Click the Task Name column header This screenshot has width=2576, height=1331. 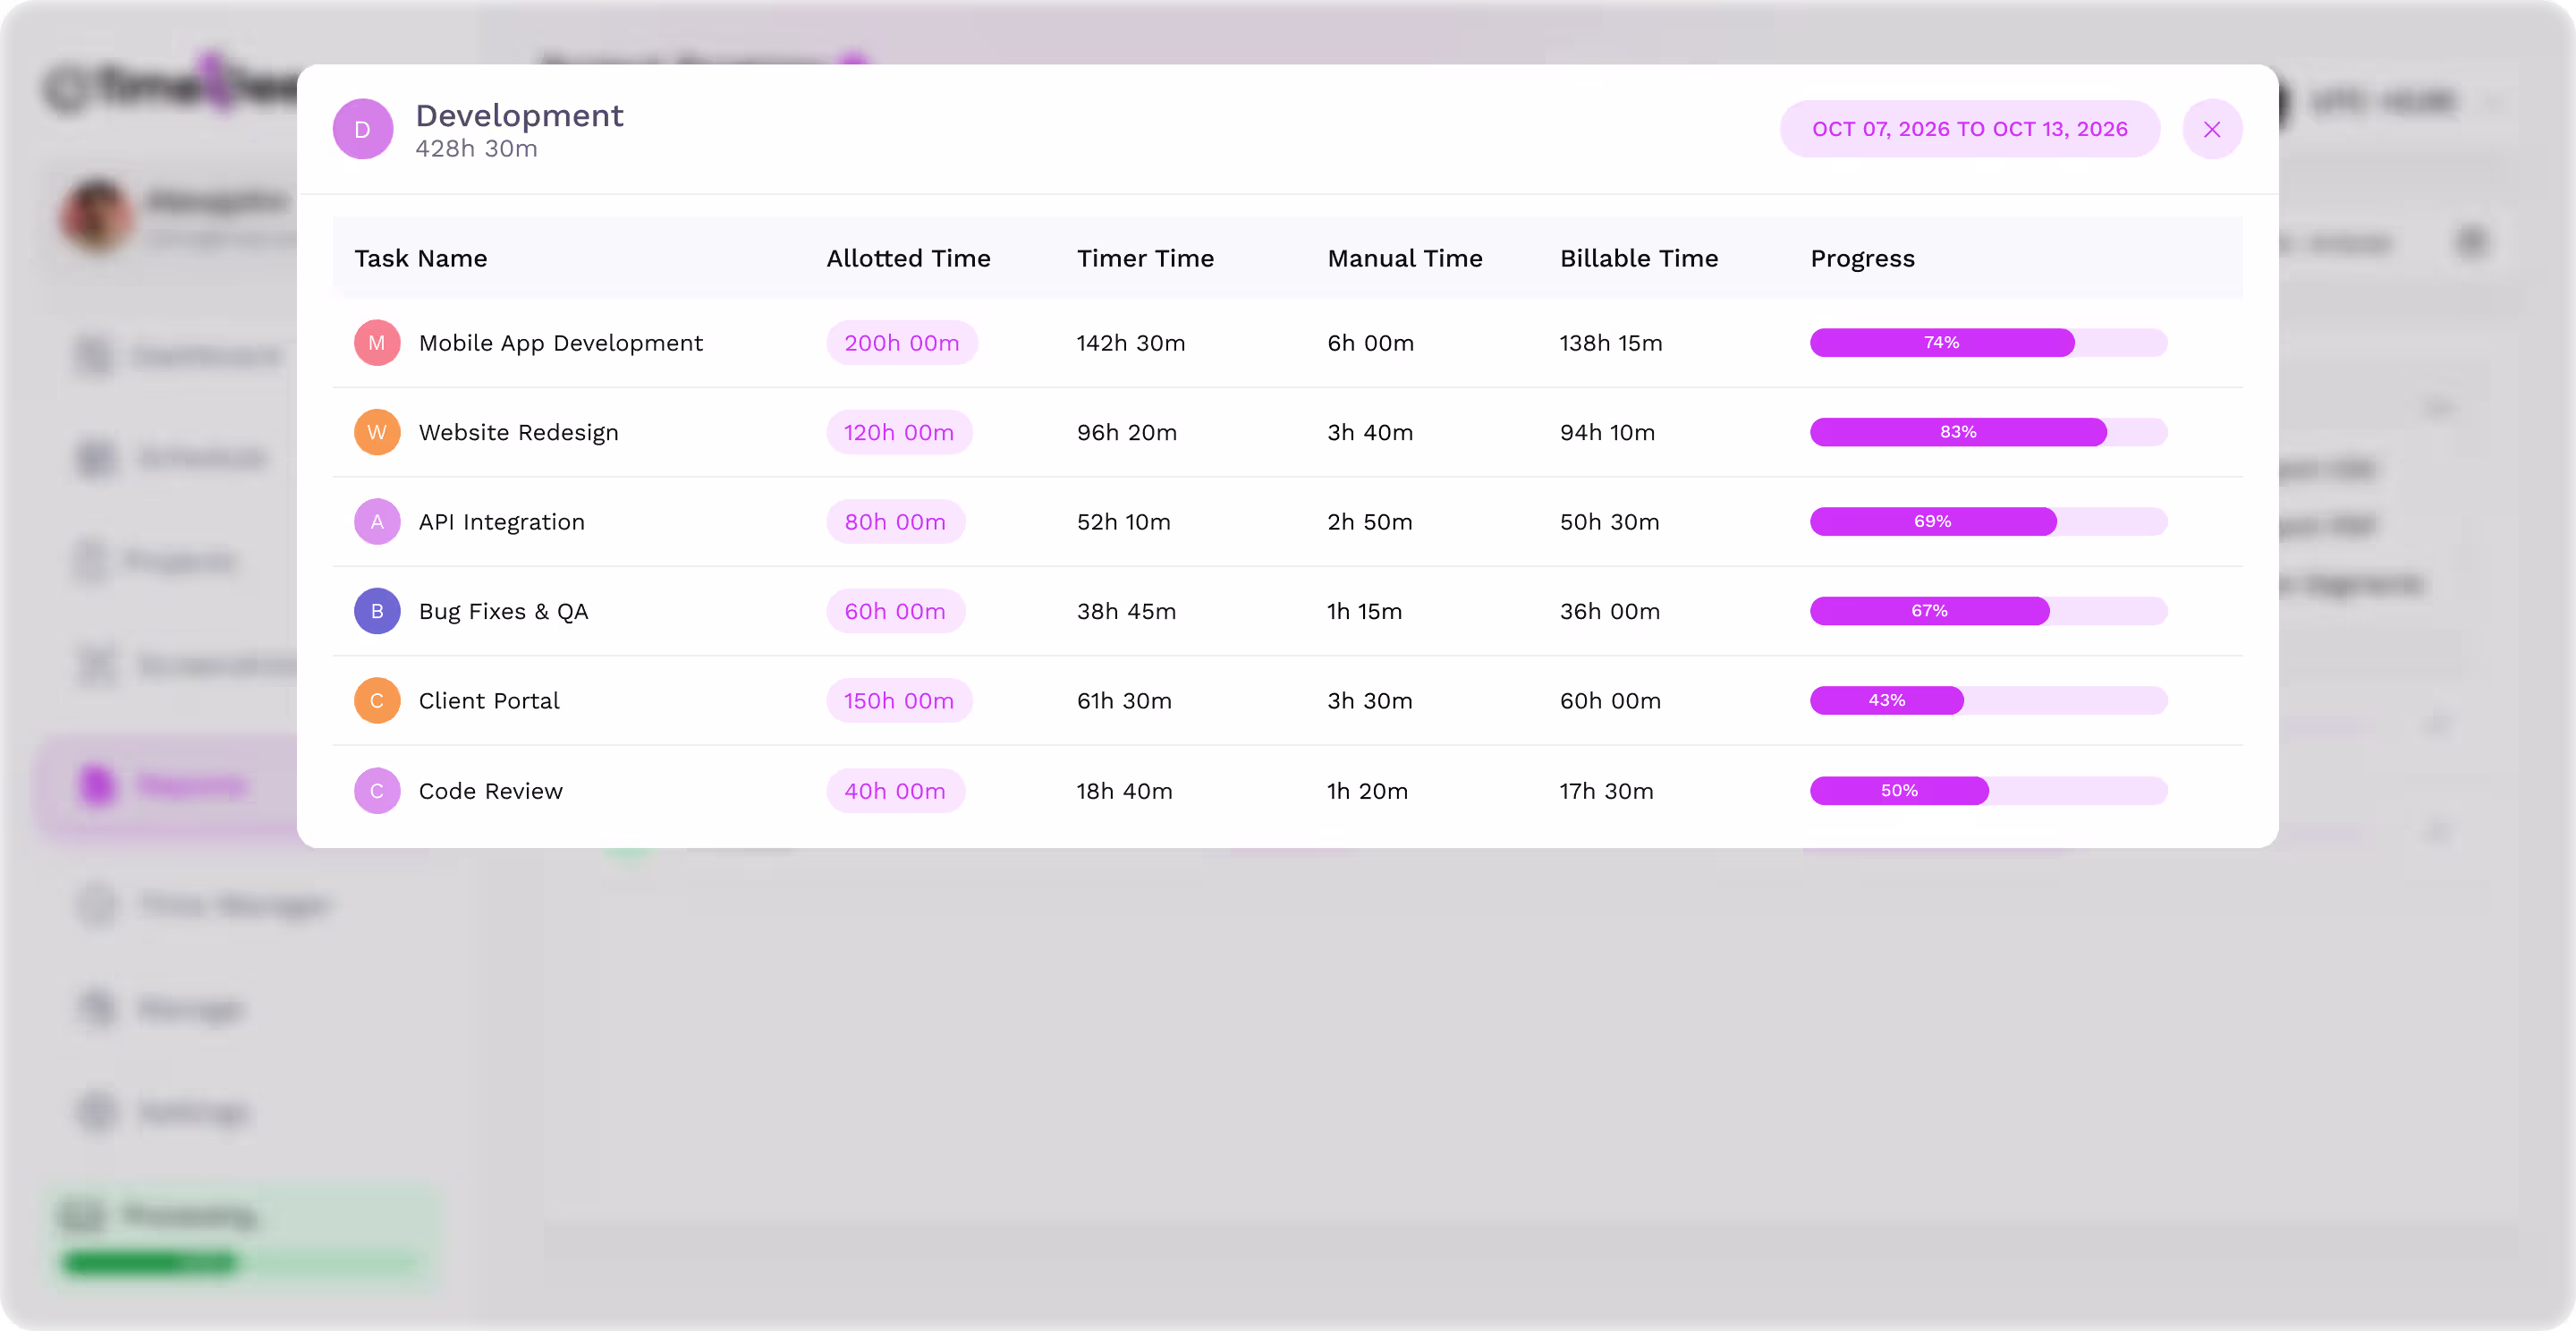tap(421, 258)
